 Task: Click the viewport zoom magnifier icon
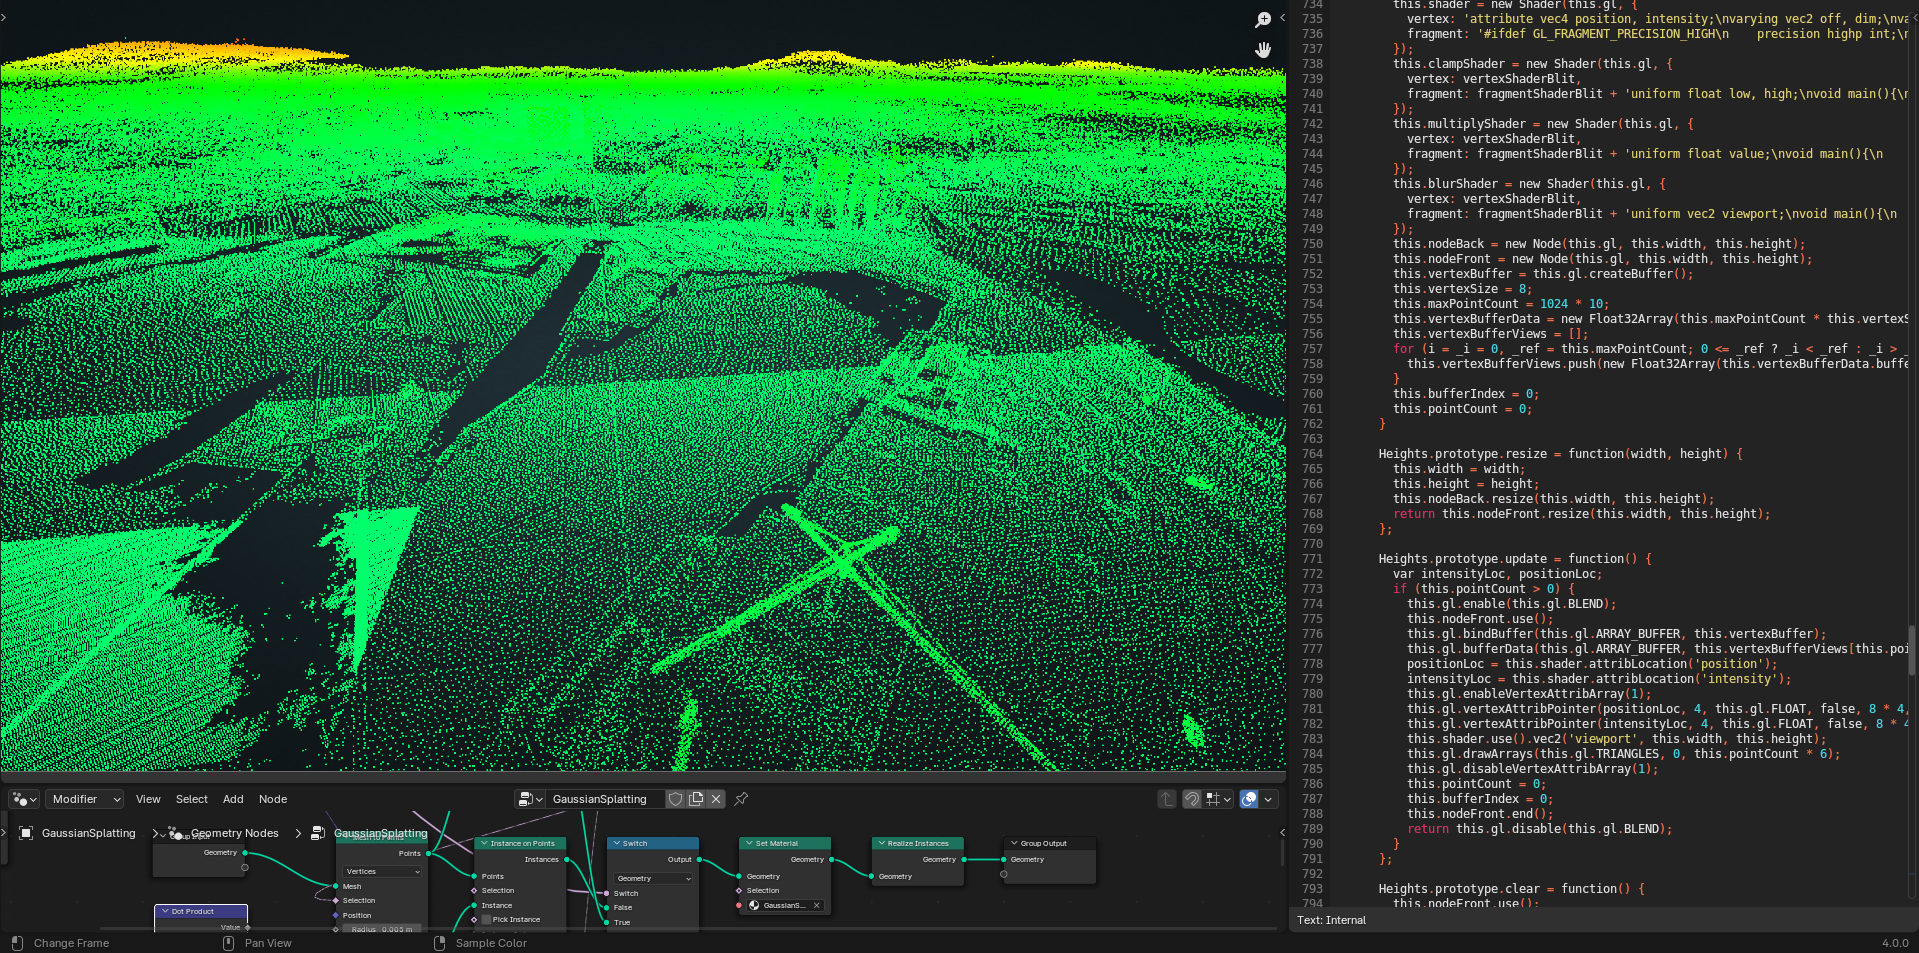click(1263, 20)
